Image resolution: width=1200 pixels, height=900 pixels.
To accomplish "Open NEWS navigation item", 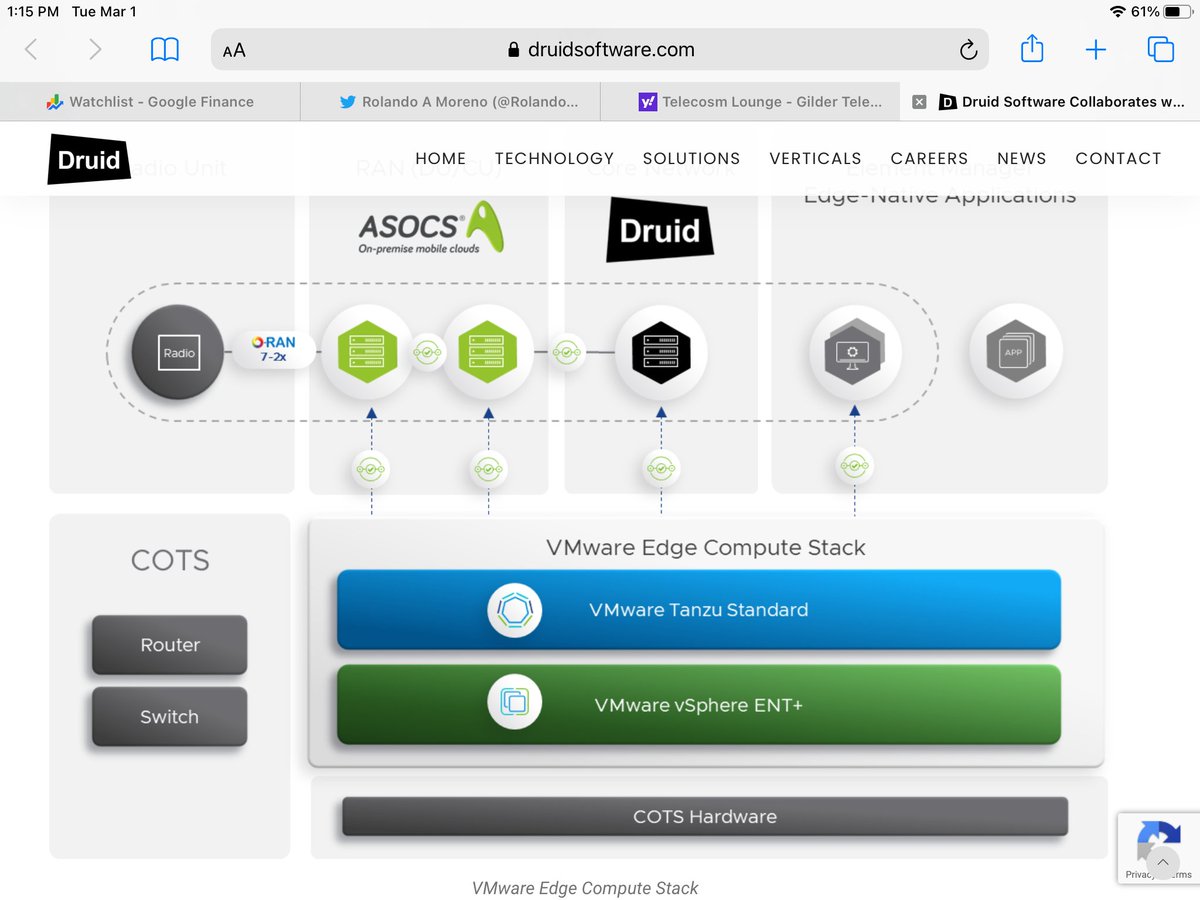I will pos(1021,158).
